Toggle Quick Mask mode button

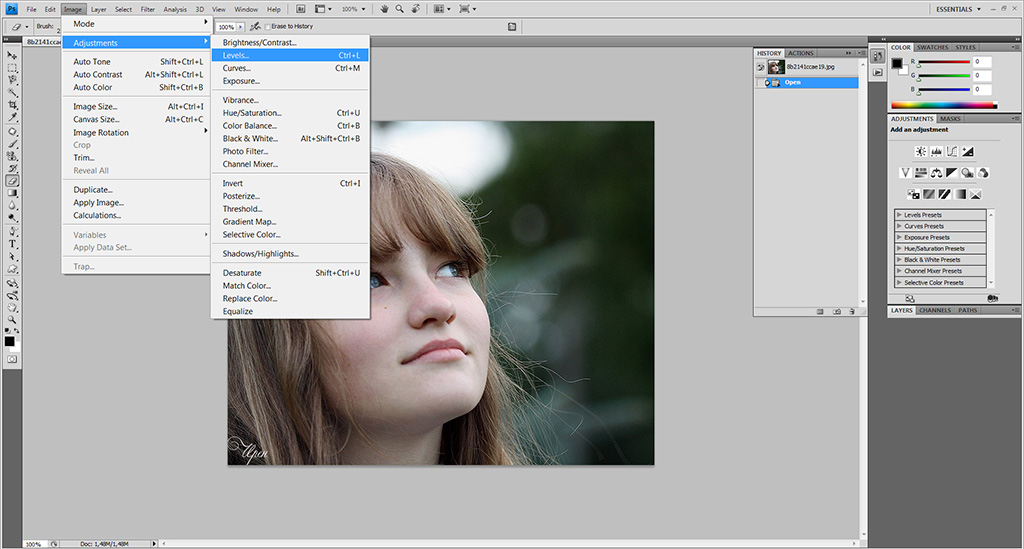[x=12, y=360]
